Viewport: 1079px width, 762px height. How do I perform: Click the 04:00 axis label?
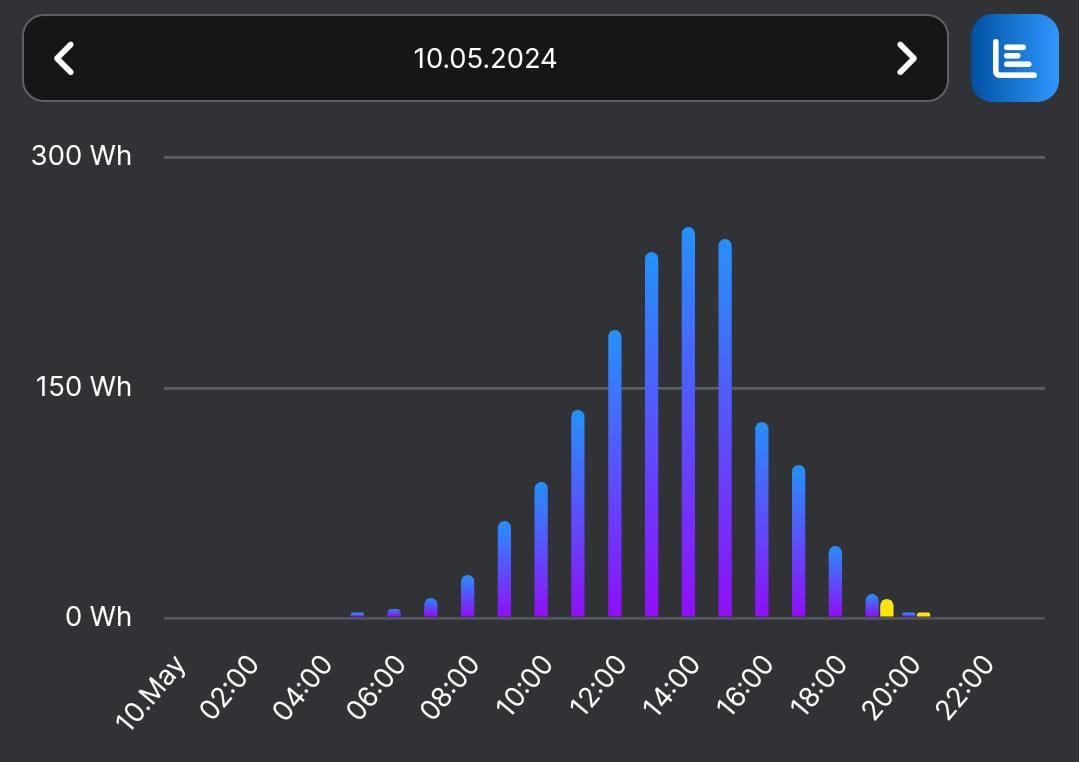click(302, 687)
